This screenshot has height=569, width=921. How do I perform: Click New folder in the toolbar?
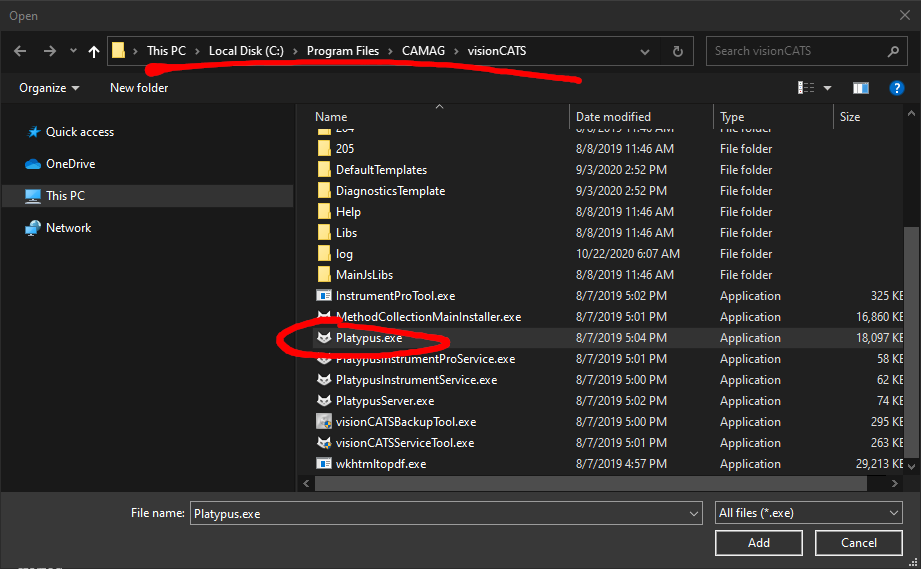pyautogui.click(x=139, y=88)
